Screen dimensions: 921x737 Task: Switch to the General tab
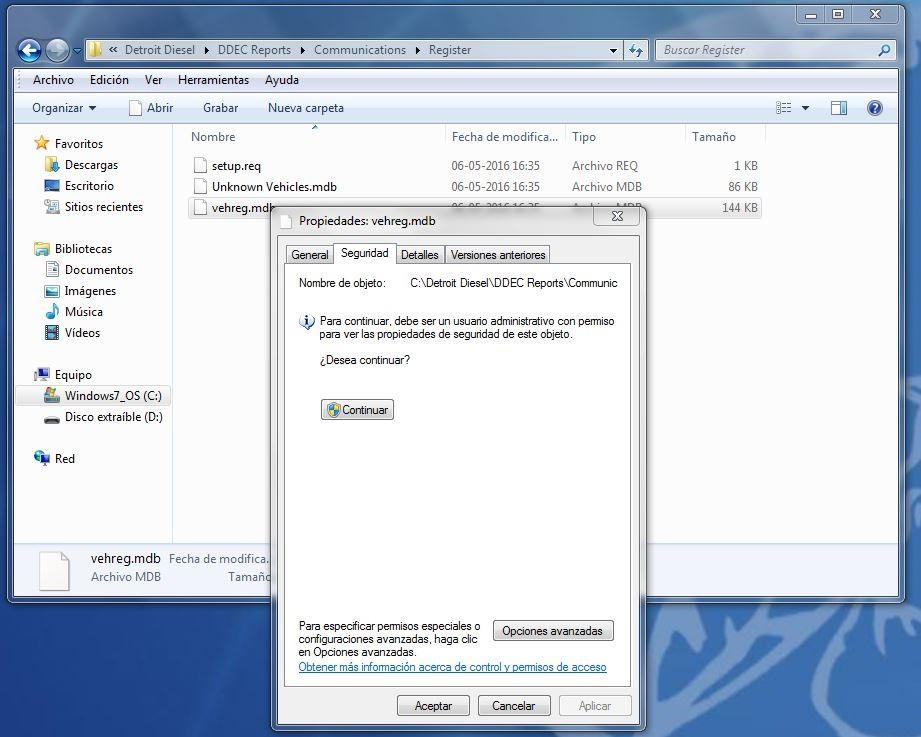coord(310,255)
